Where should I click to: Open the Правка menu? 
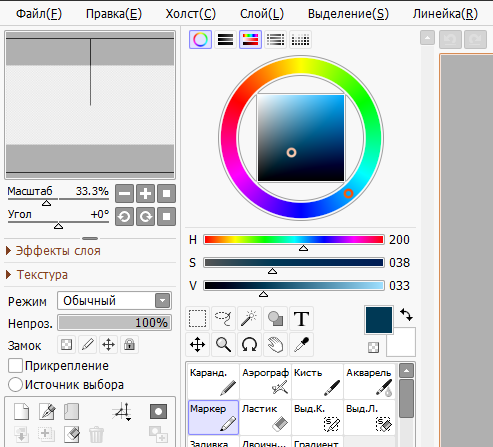[x=114, y=14]
